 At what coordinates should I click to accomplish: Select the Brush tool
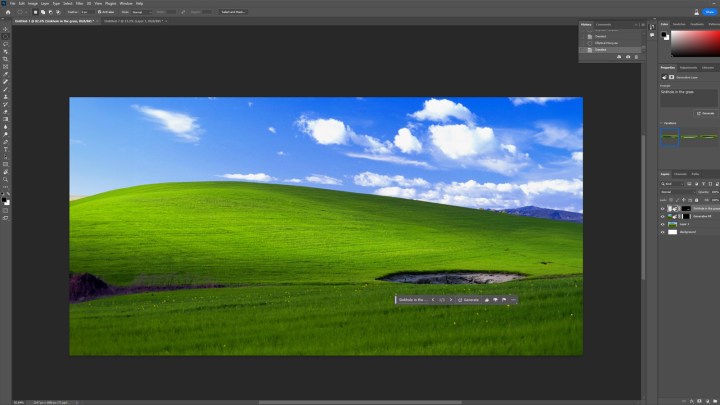click(x=6, y=89)
